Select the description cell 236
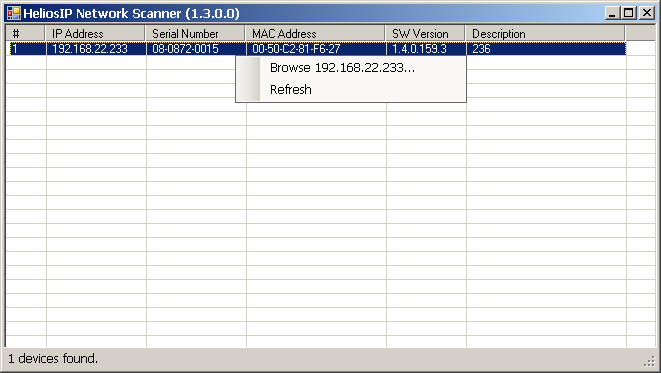This screenshot has height=373, width=661. pyautogui.click(x=546, y=49)
